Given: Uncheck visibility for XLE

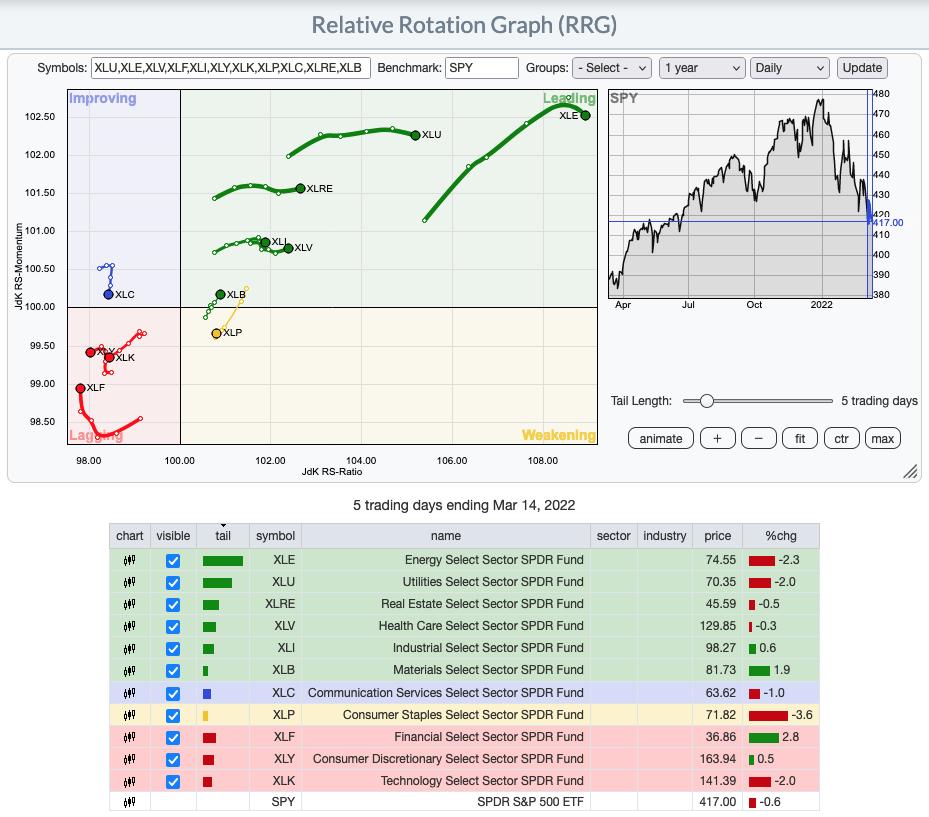Looking at the screenshot, I should pyautogui.click(x=173, y=560).
